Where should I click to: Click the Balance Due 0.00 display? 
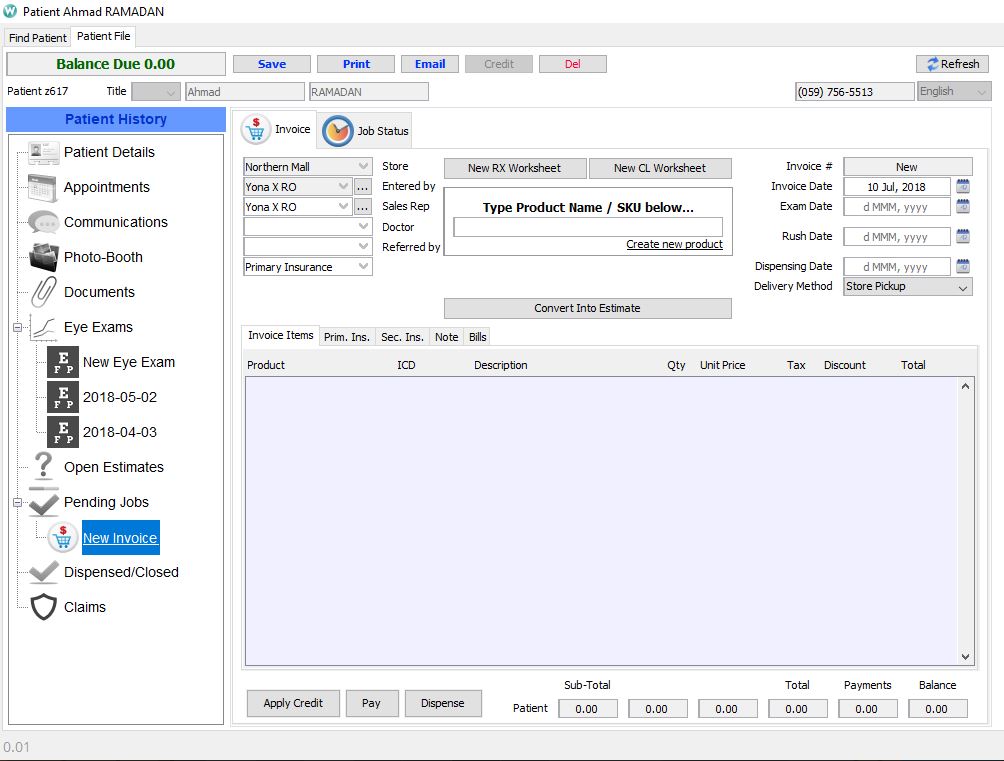116,64
